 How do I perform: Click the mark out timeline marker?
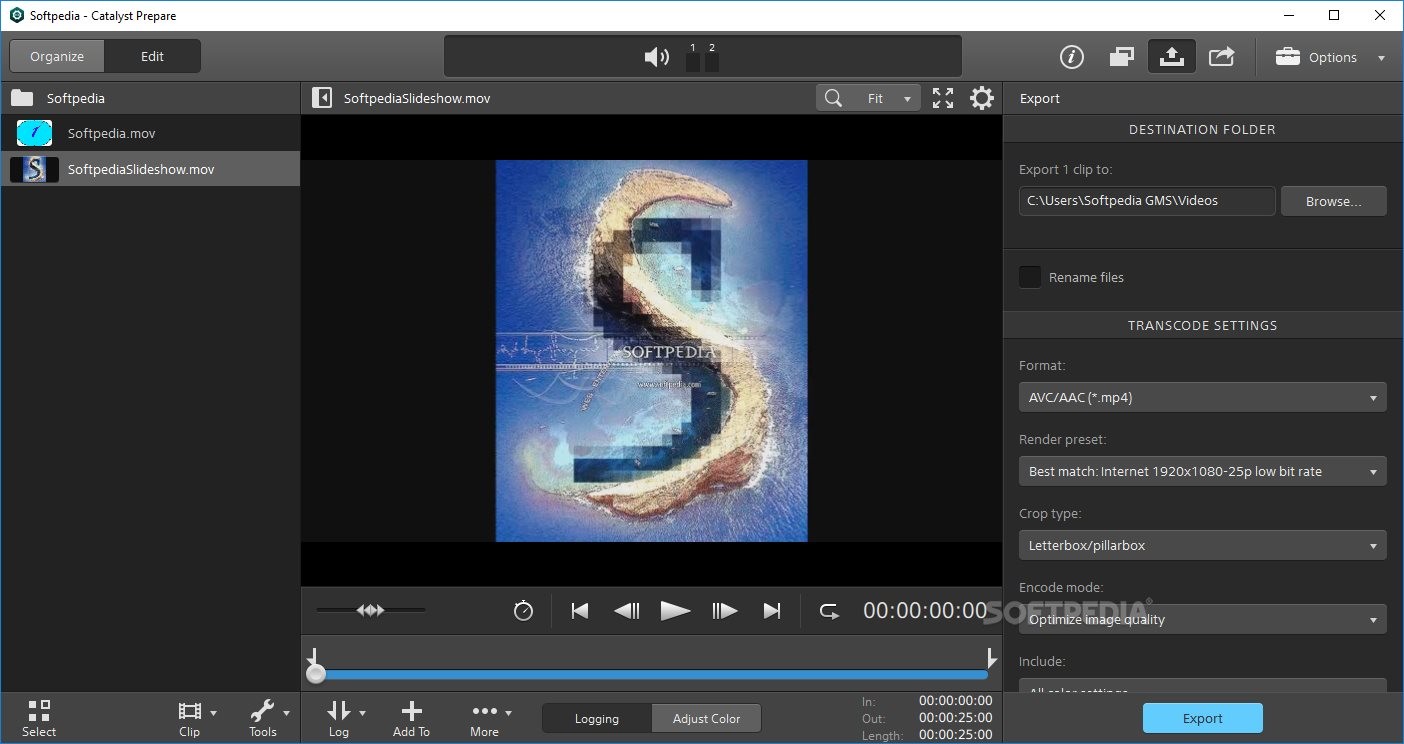[991, 656]
